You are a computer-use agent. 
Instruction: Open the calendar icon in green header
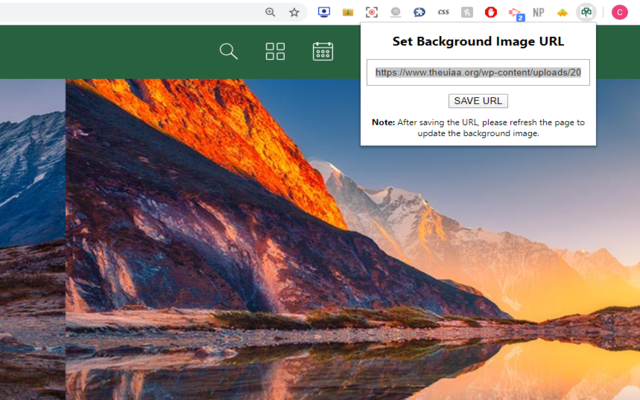click(x=323, y=51)
